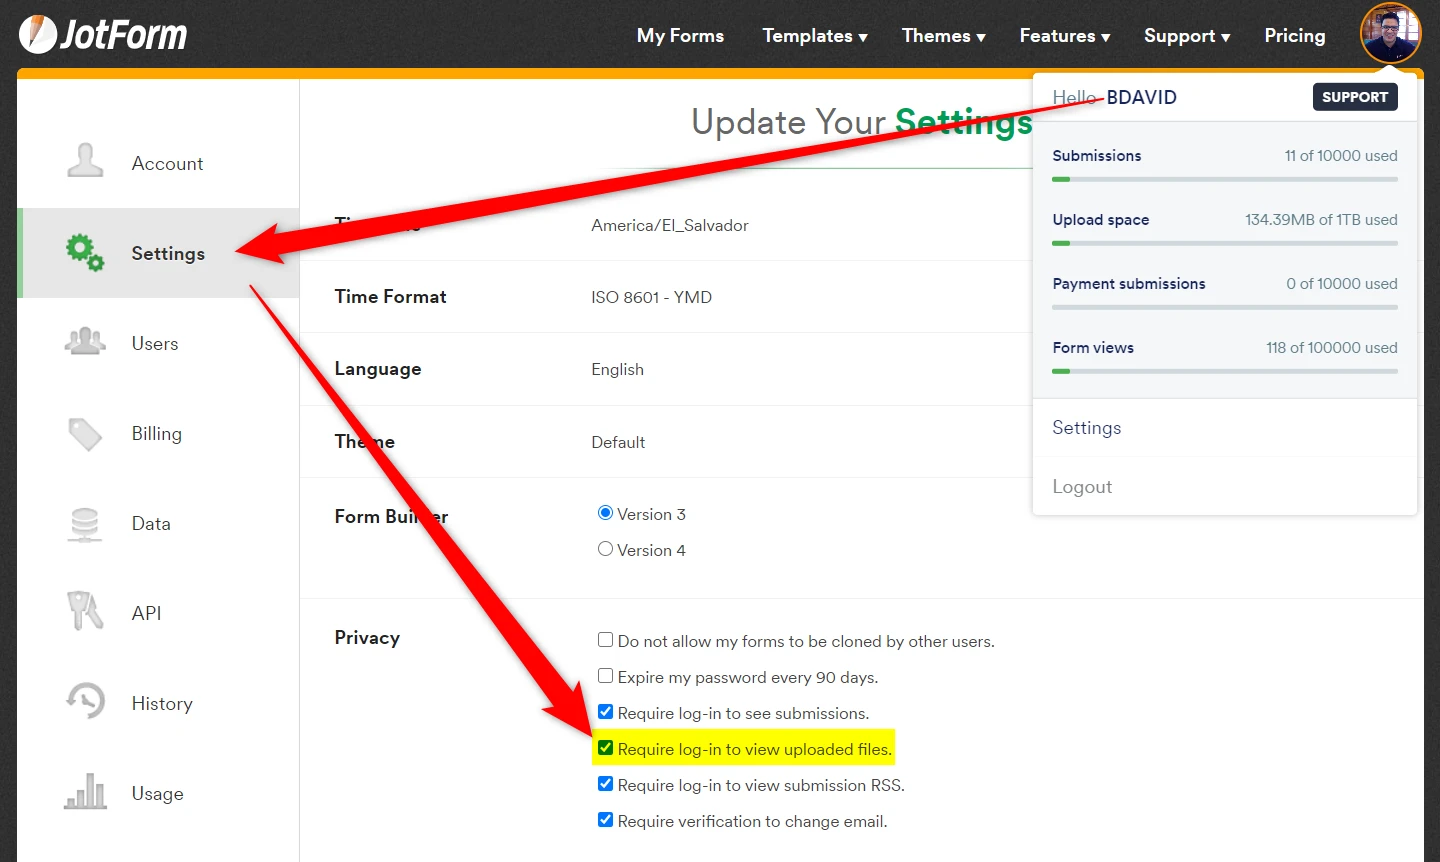
Task: Click the Usage bar chart icon
Action: [x=85, y=792]
